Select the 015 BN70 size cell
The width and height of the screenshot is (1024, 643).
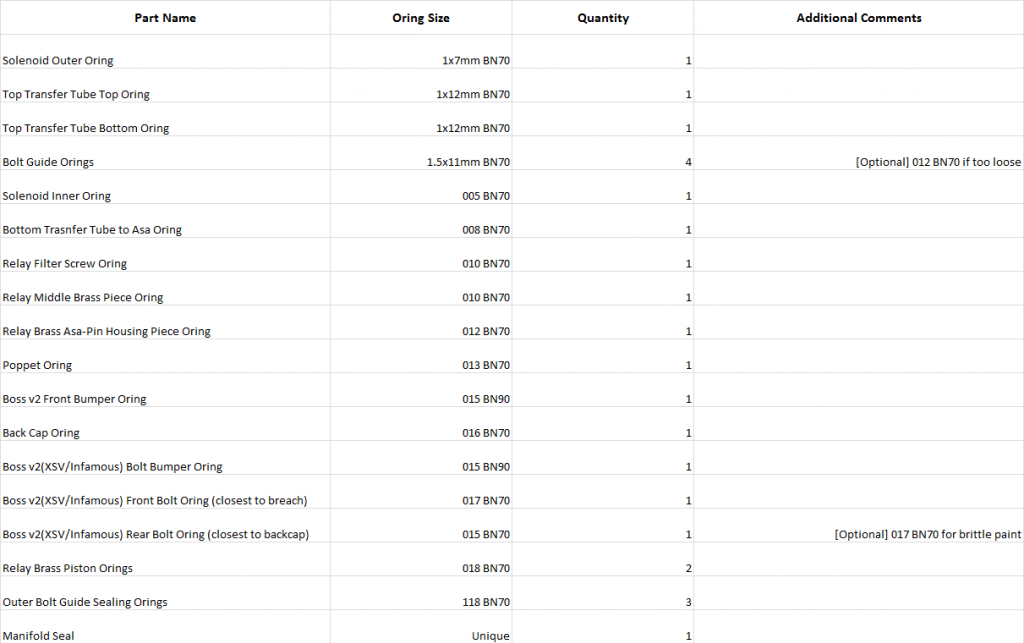point(421,527)
